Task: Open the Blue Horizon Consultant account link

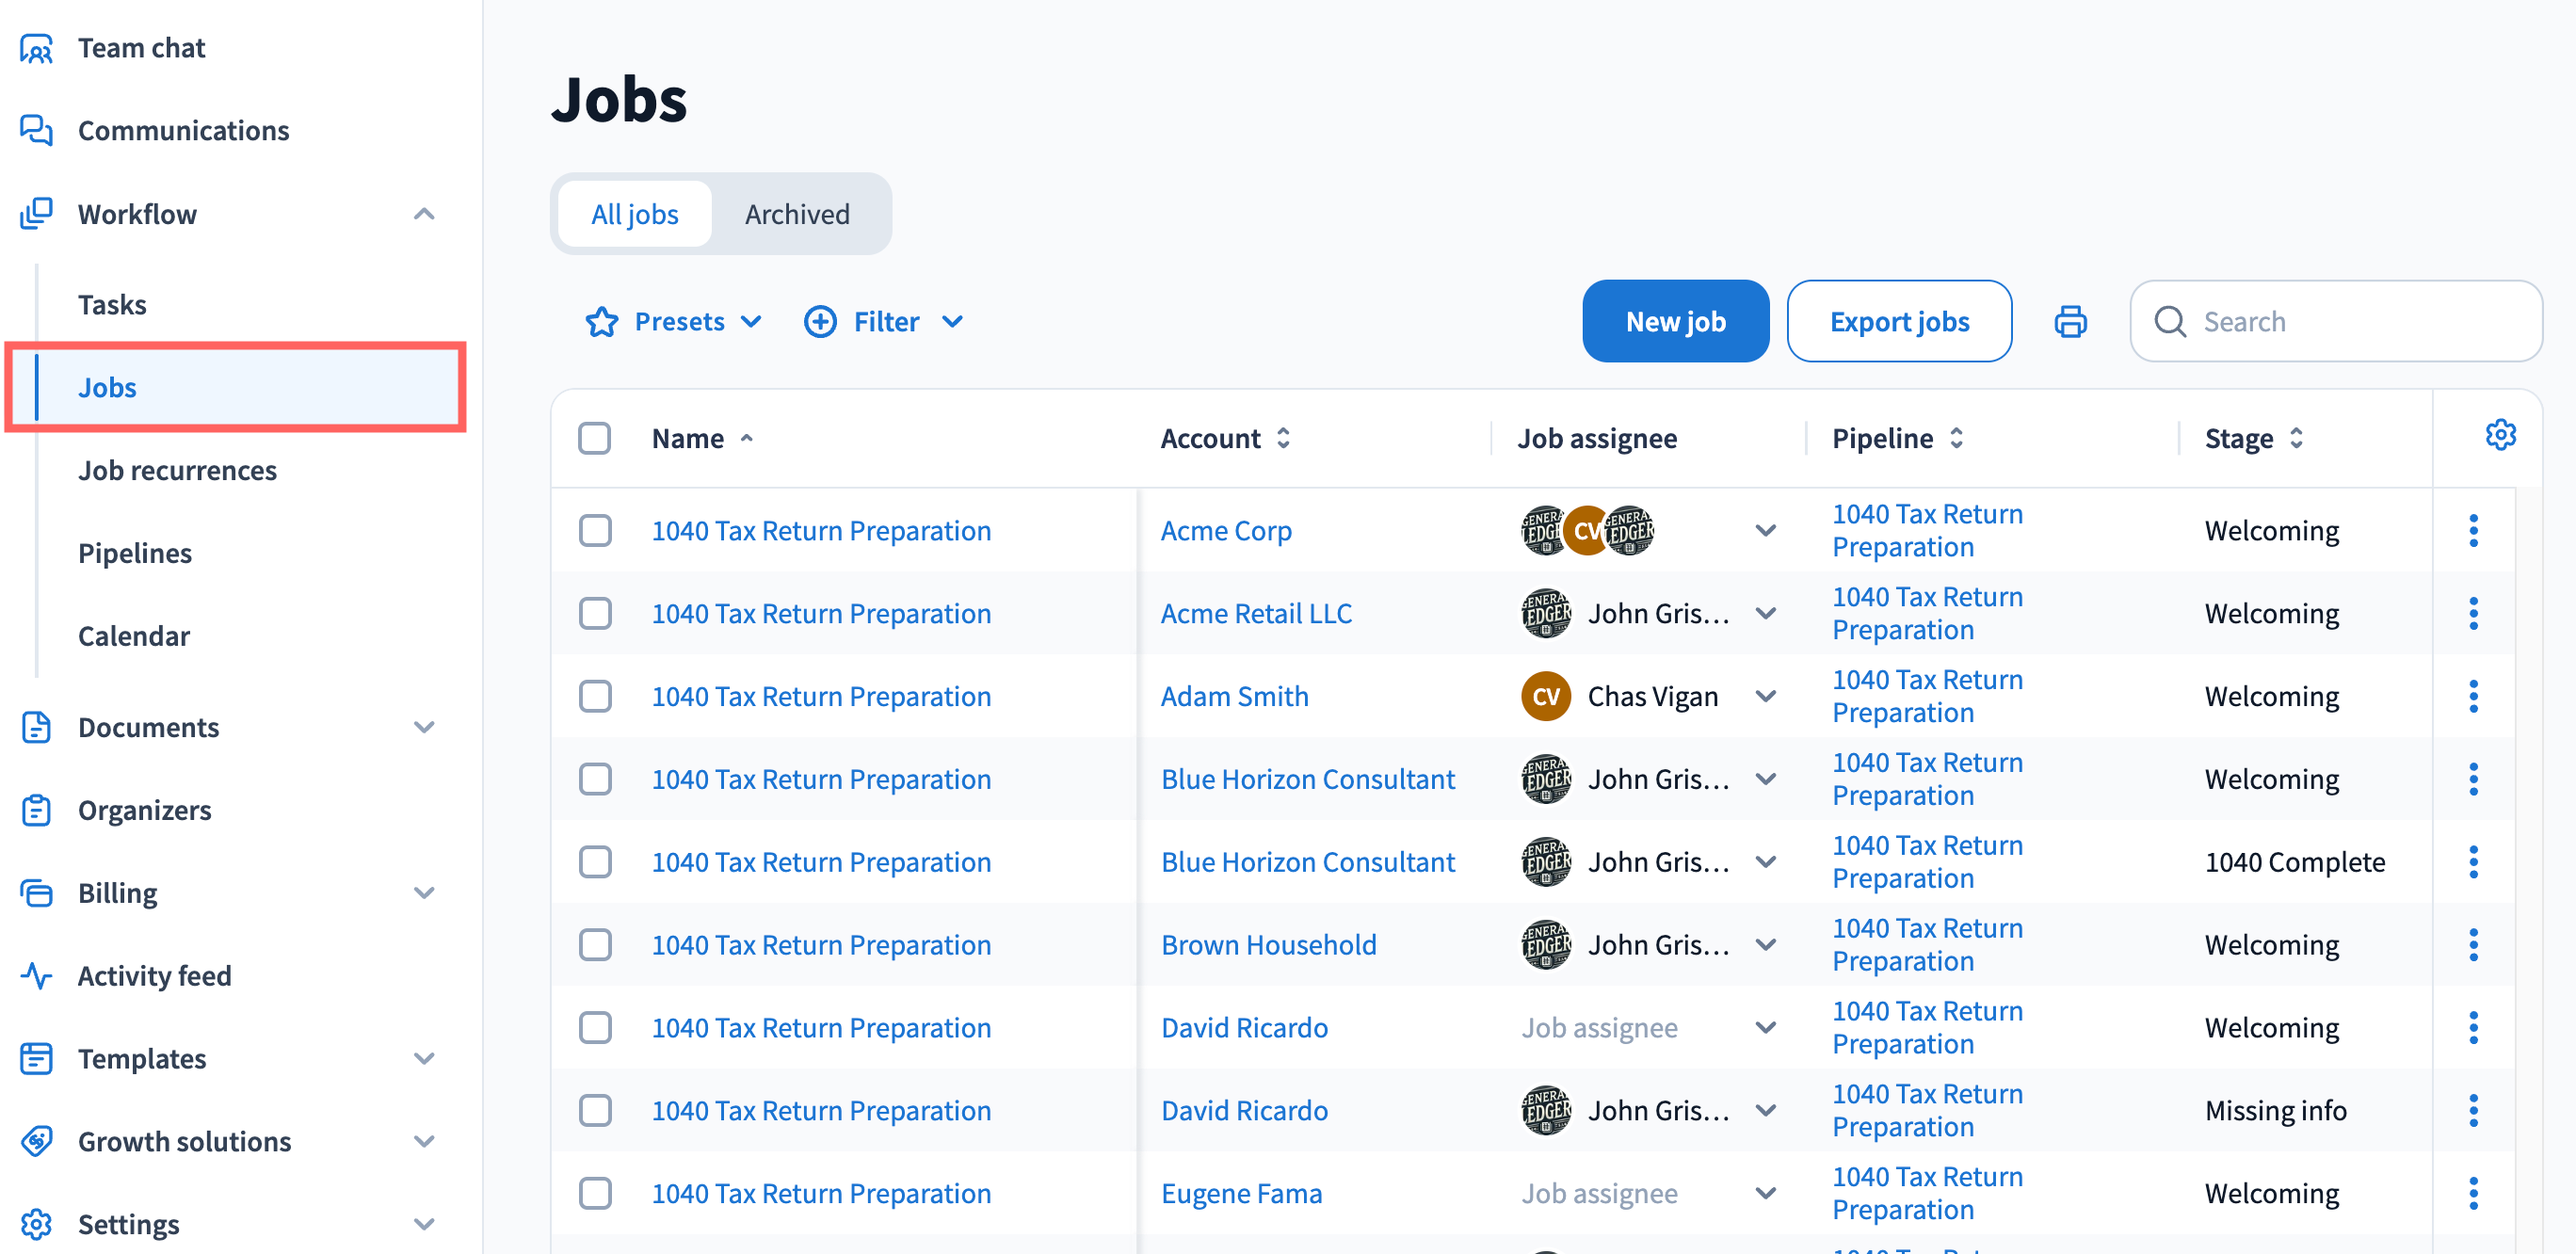Action: coord(1307,779)
